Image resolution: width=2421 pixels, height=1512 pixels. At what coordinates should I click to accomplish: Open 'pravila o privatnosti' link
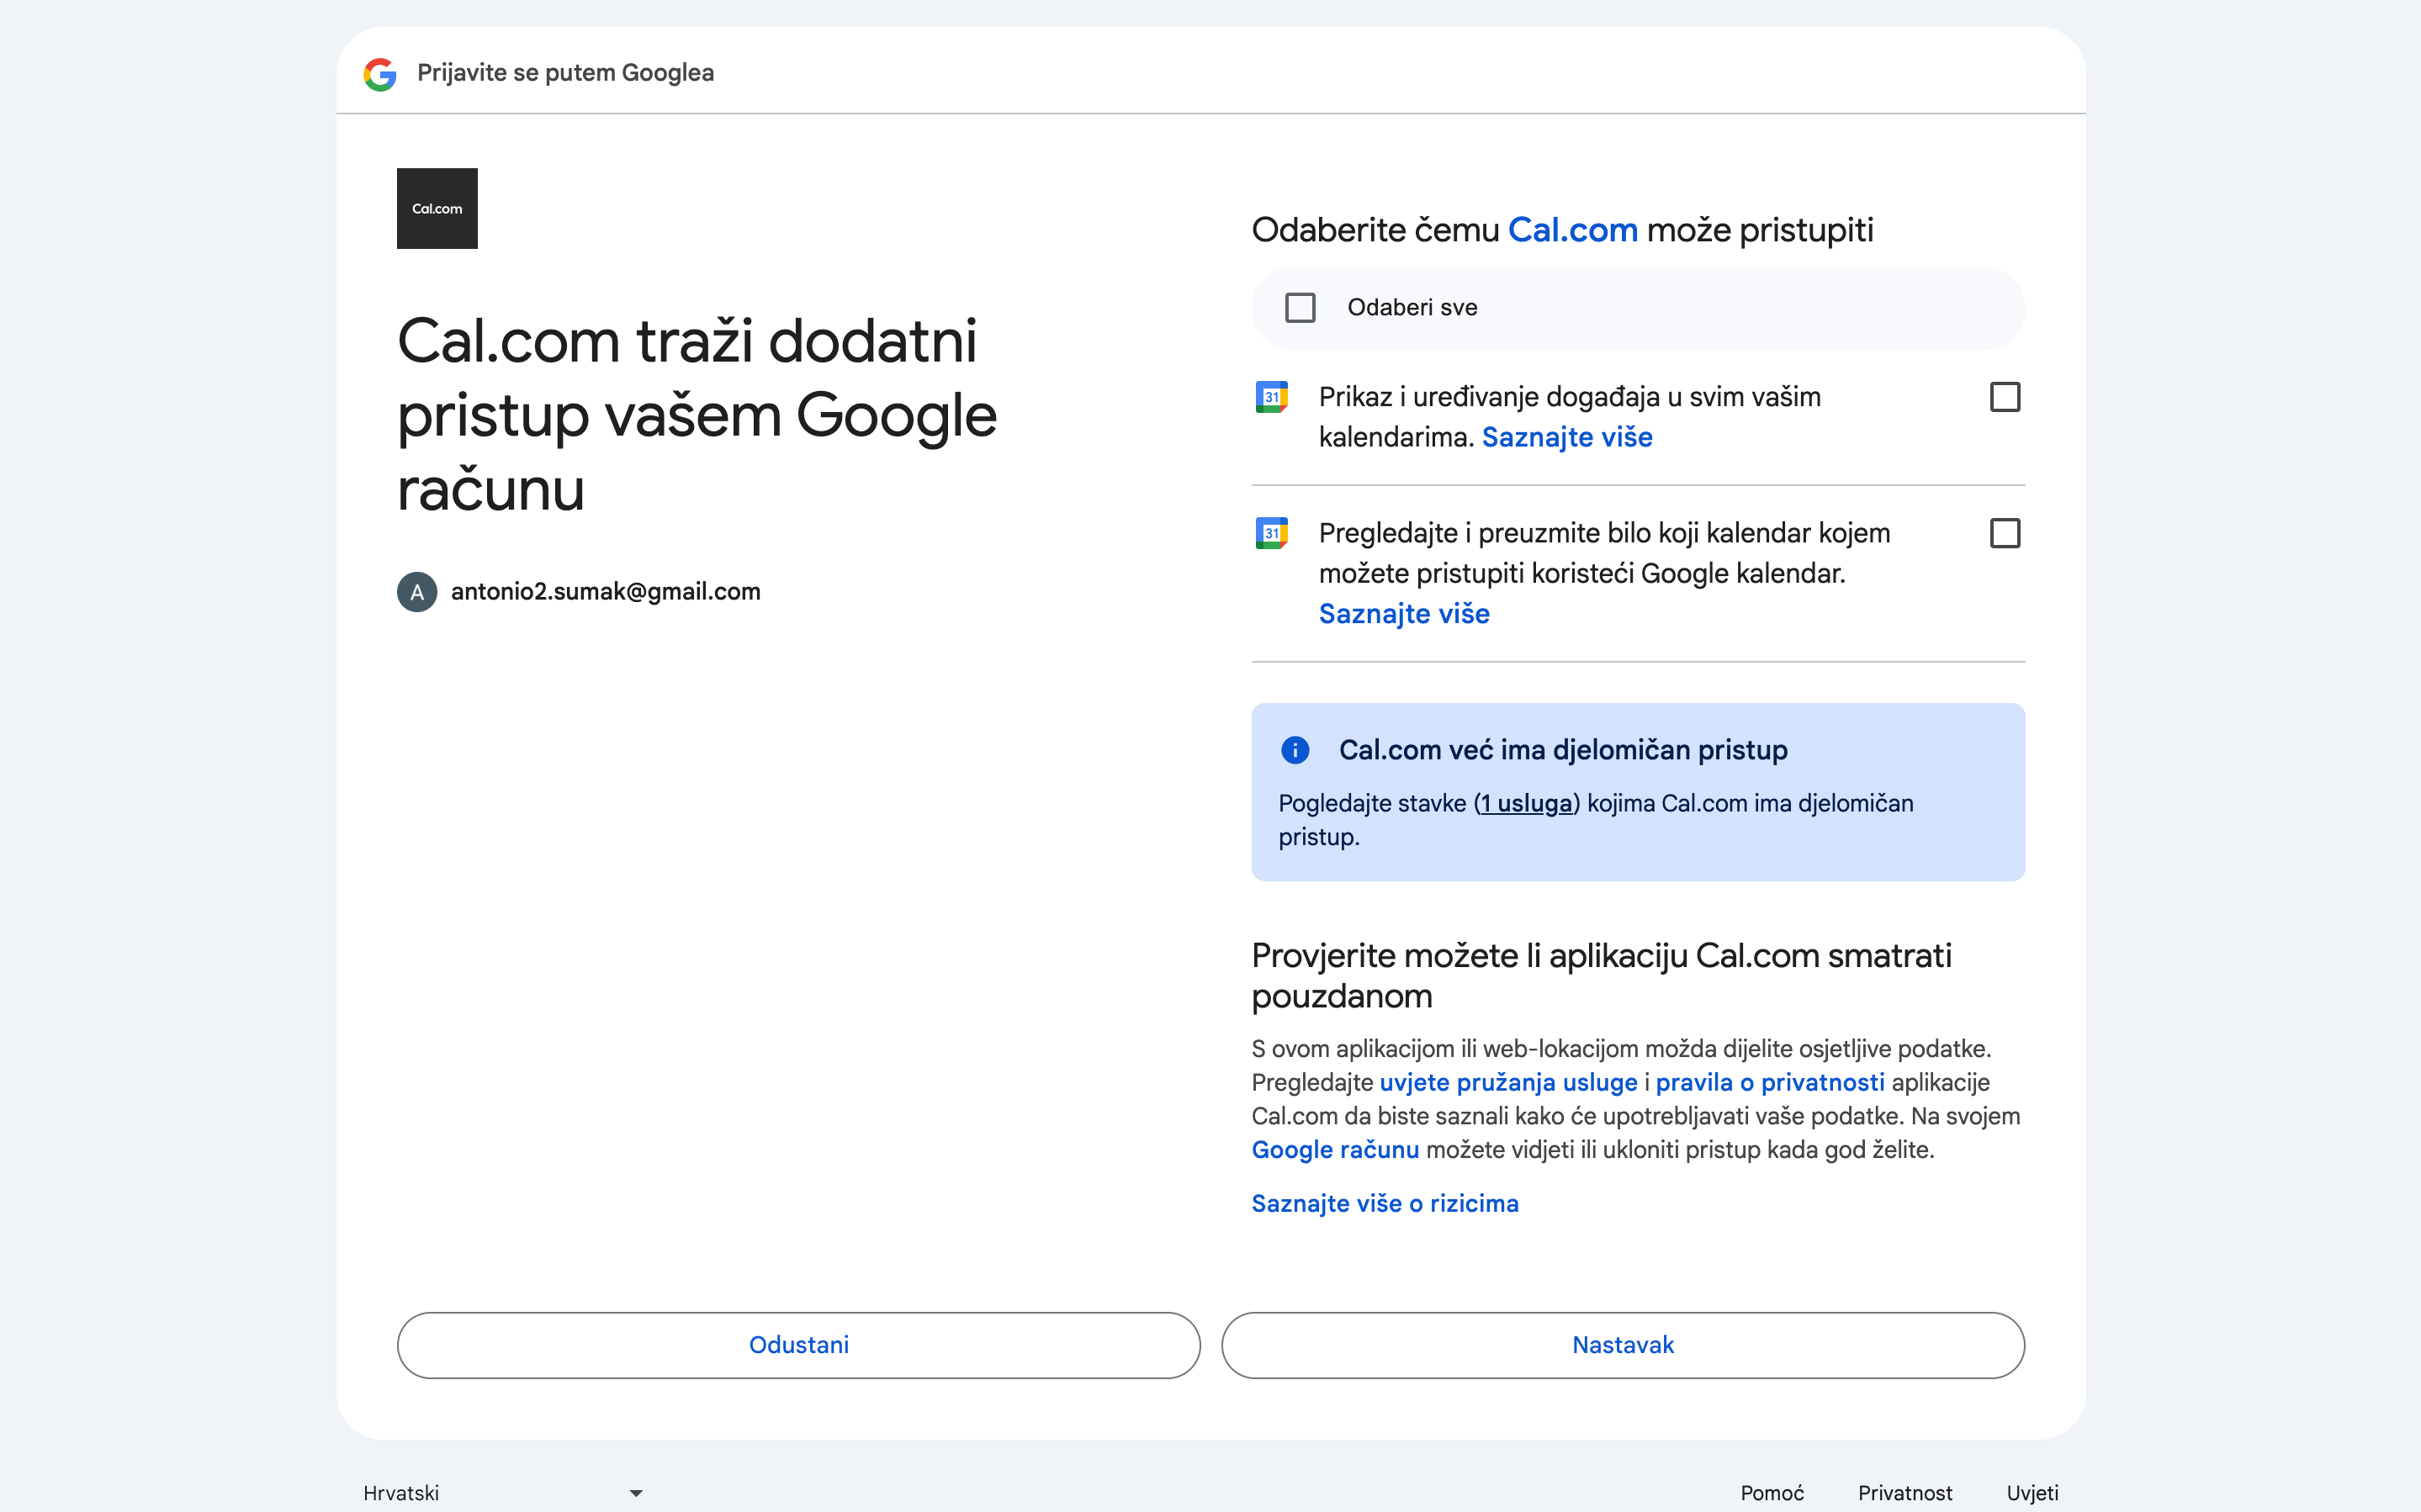point(1769,1082)
